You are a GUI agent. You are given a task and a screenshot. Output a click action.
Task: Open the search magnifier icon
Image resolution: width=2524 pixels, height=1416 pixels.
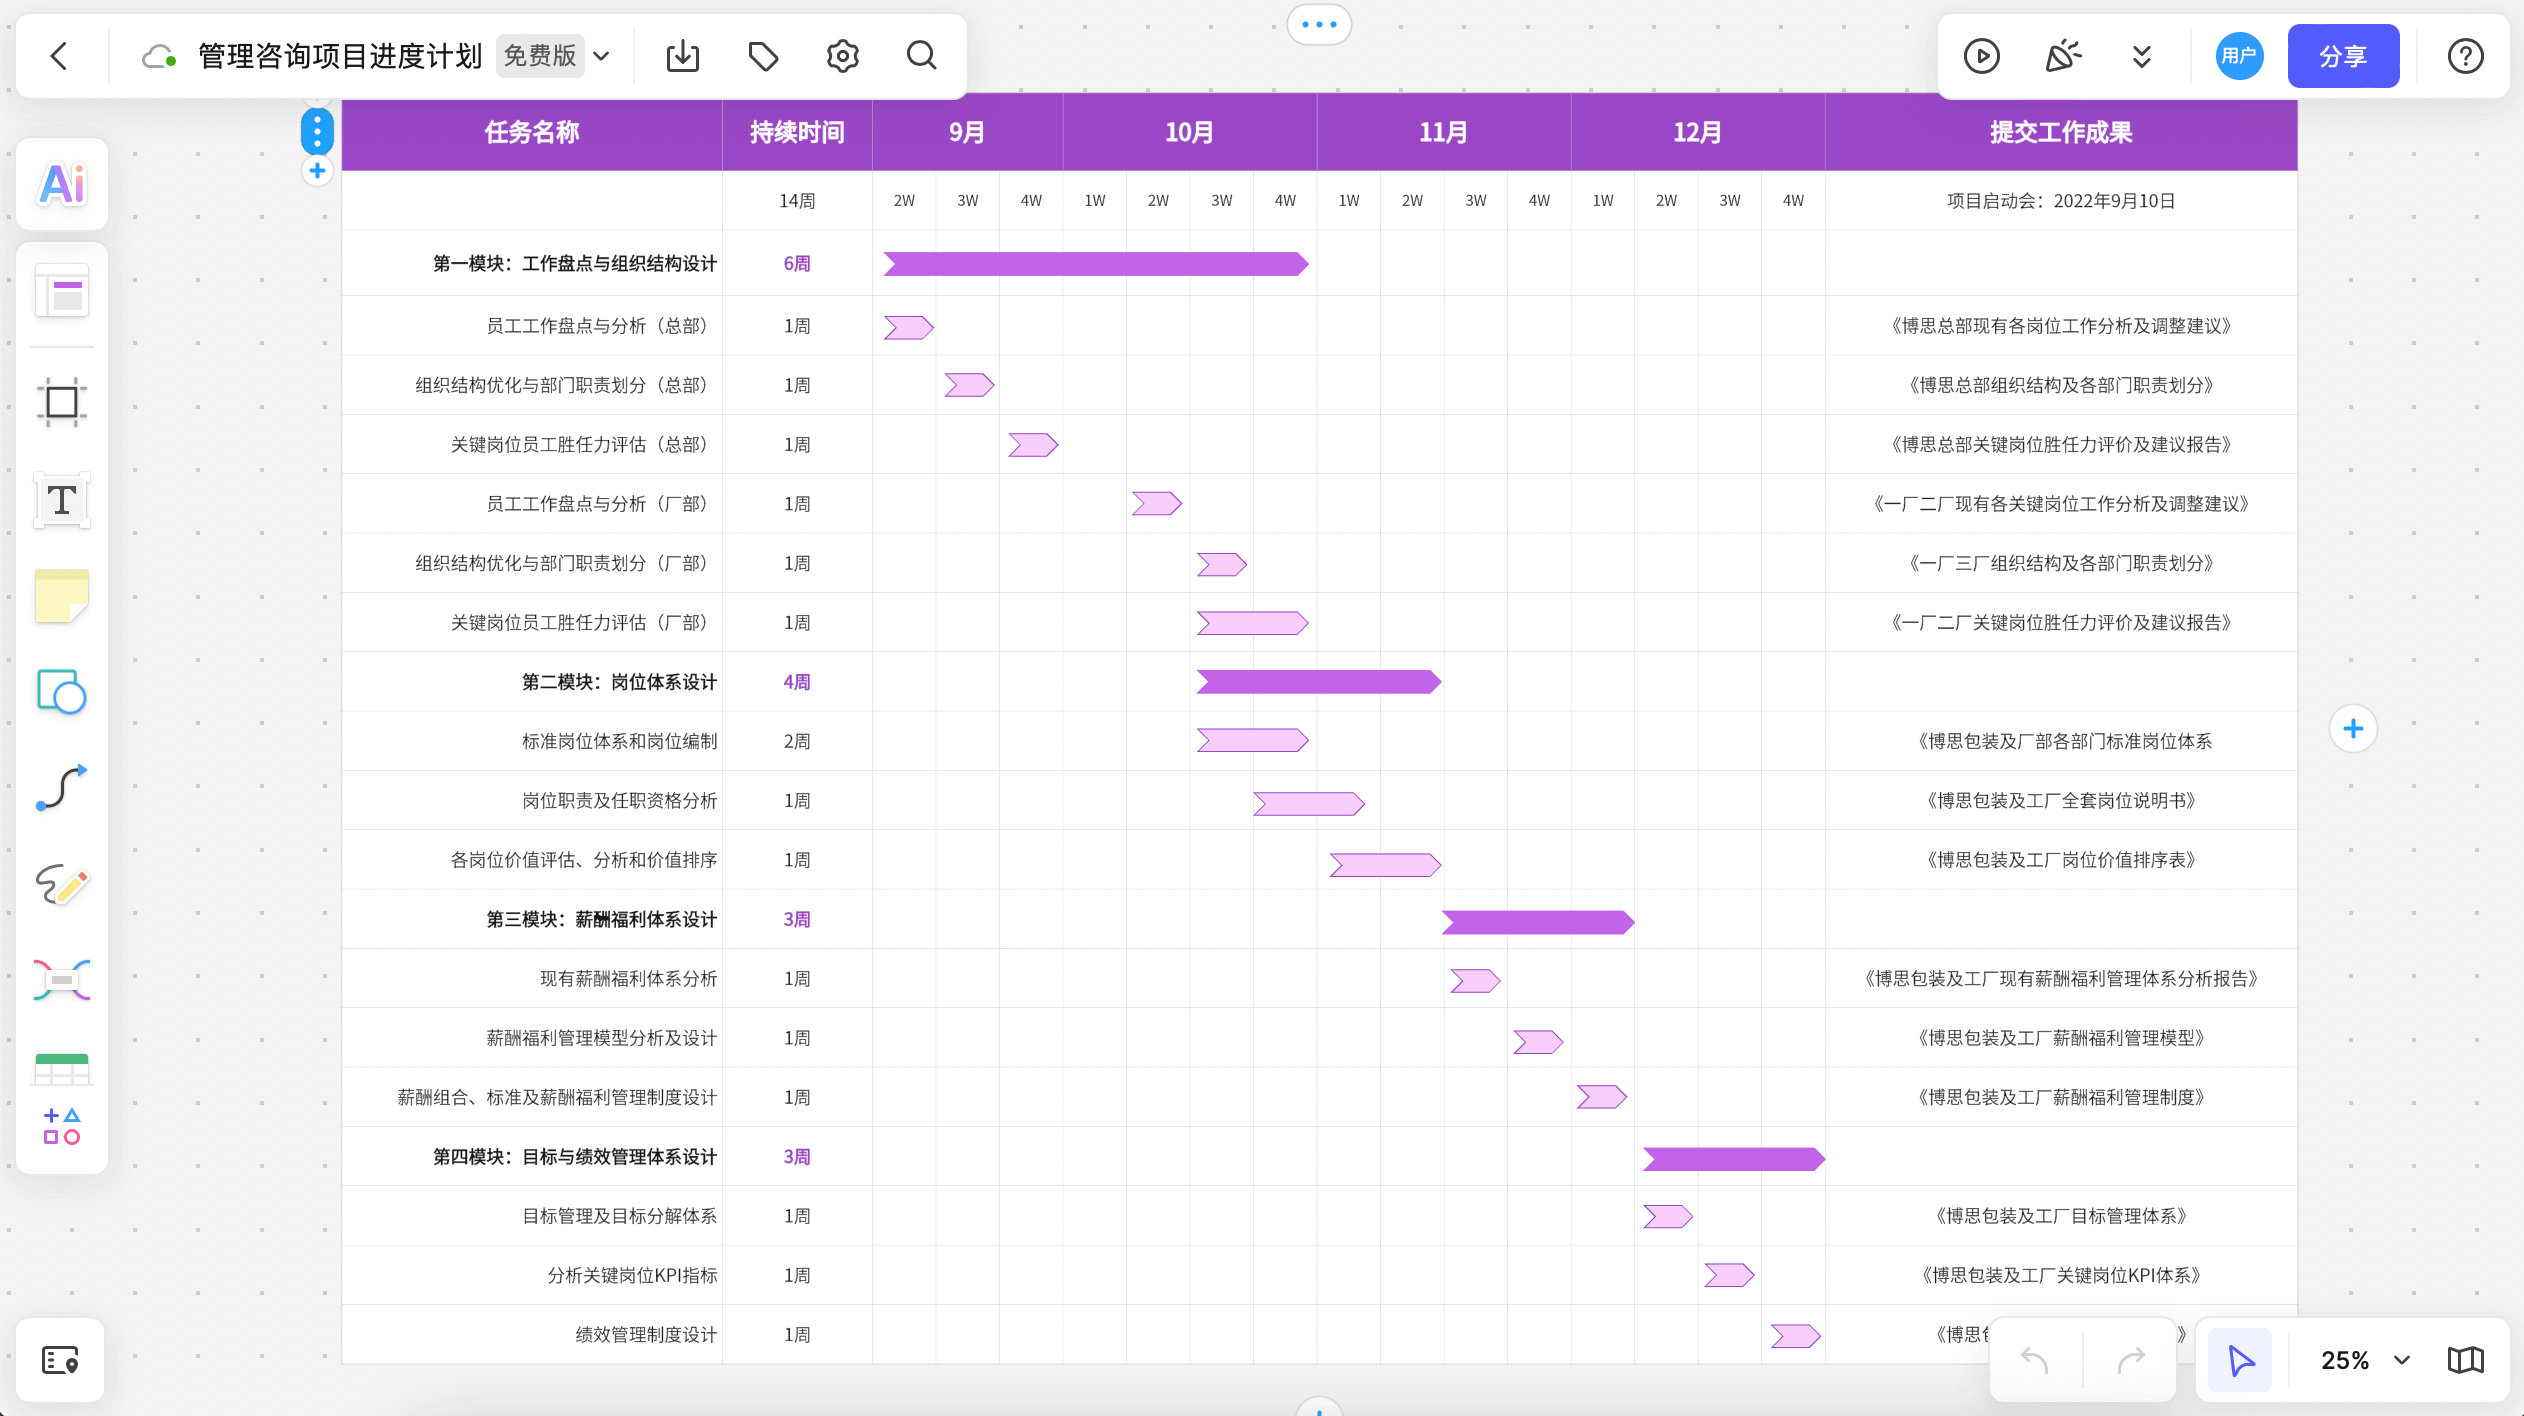pyautogui.click(x=922, y=56)
